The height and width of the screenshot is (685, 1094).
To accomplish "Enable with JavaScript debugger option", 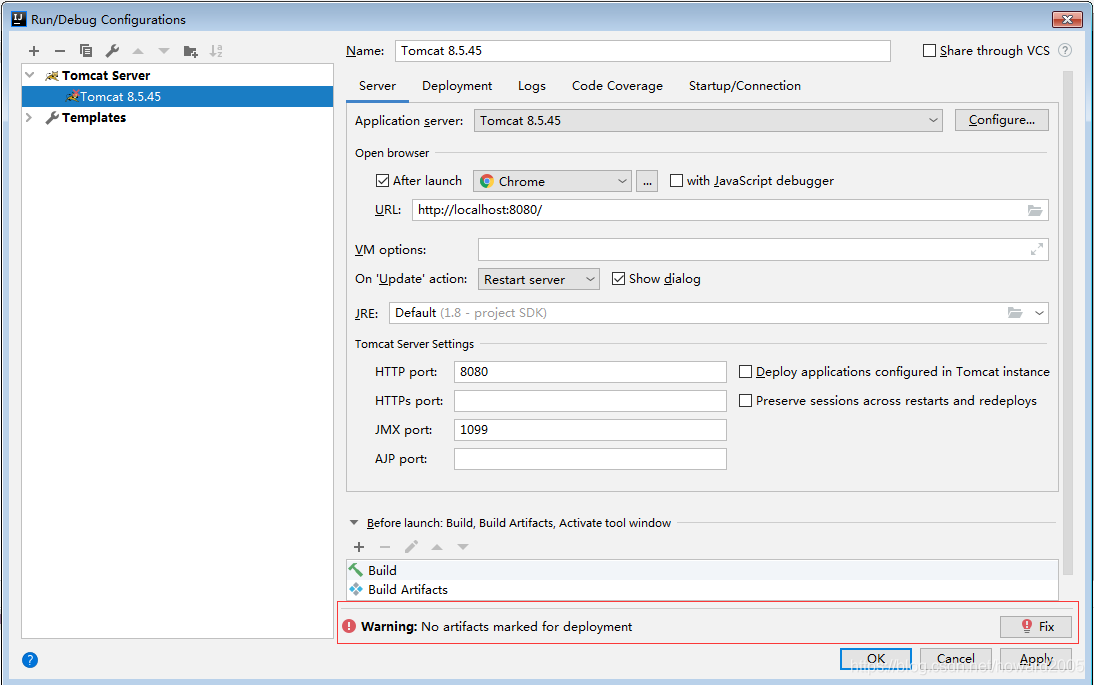I will tap(676, 181).
